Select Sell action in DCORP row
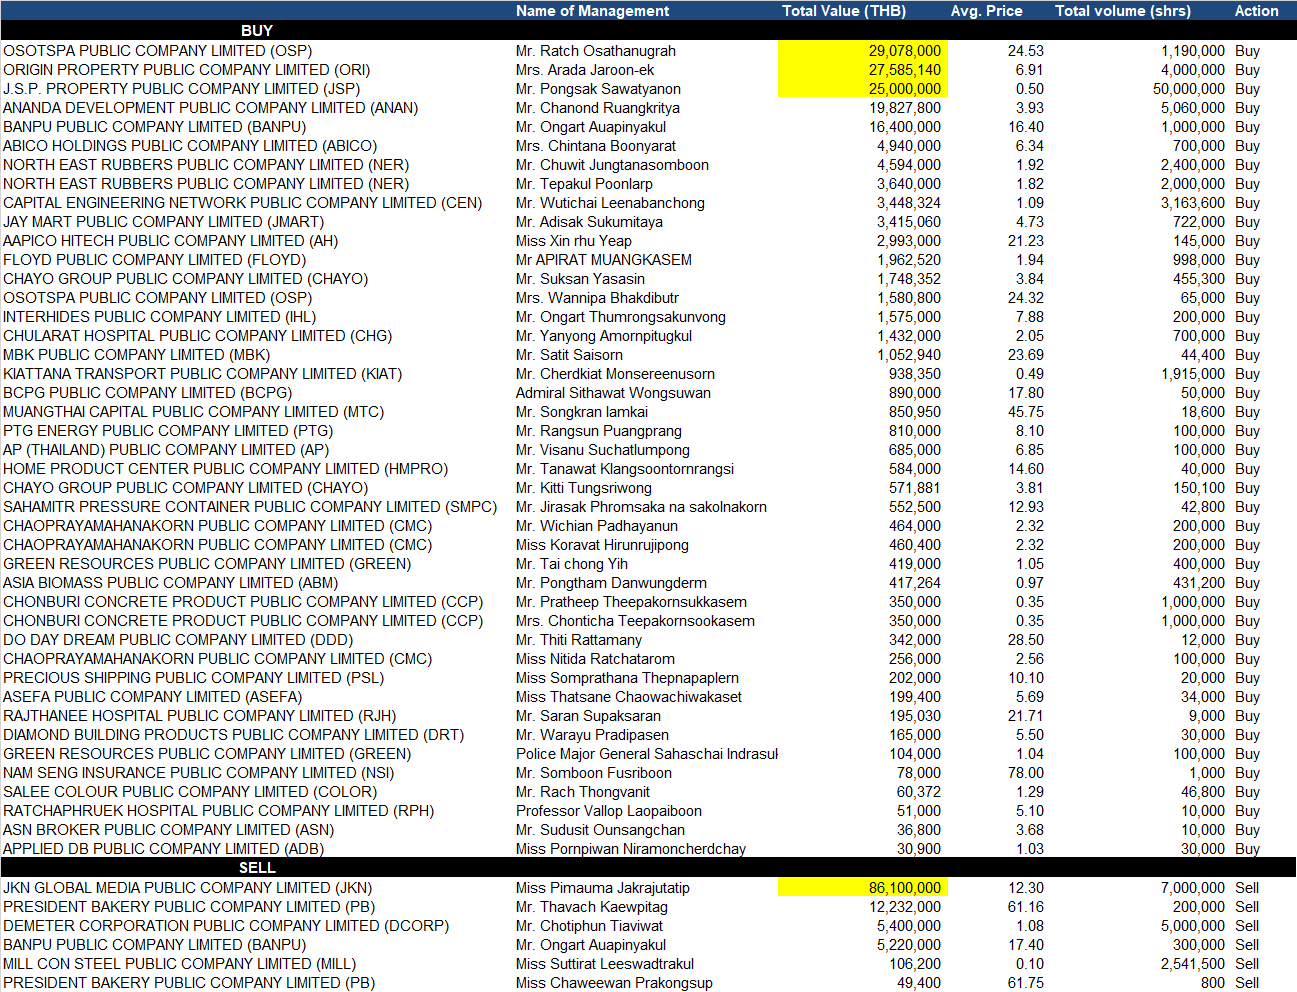1297x992 pixels. [x=1247, y=926]
